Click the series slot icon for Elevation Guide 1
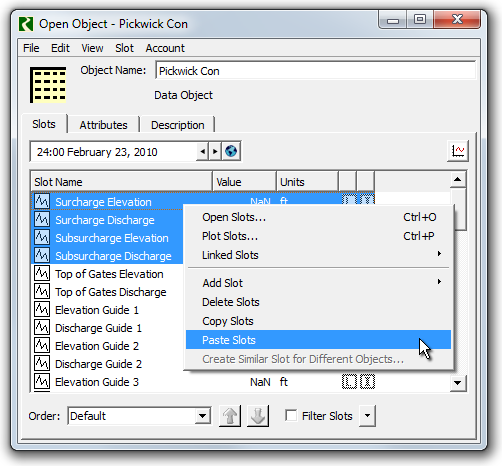The height and width of the screenshot is (466, 502). (x=42, y=310)
